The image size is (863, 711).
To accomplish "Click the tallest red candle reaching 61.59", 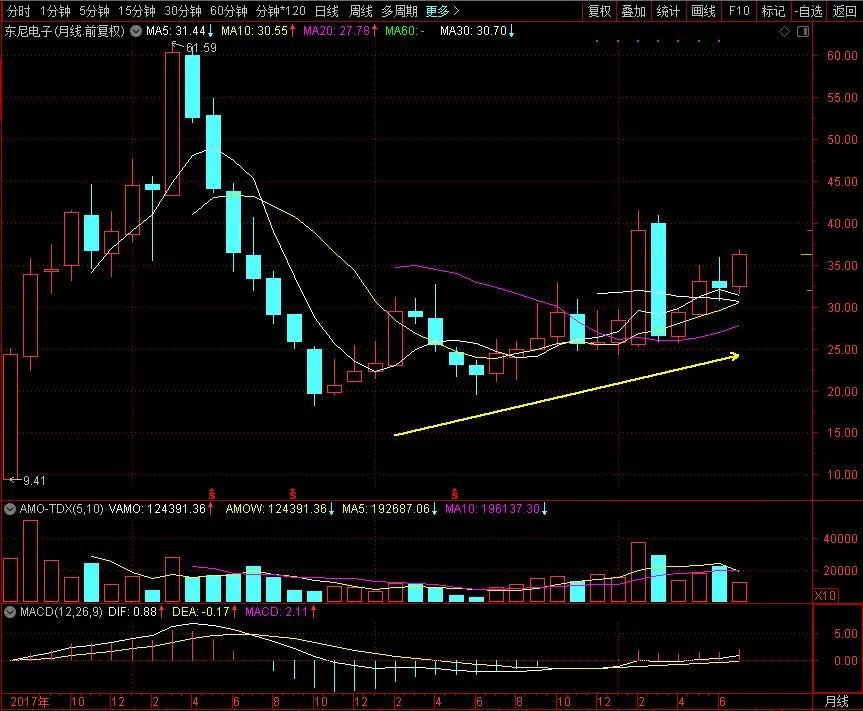I will [x=172, y=123].
